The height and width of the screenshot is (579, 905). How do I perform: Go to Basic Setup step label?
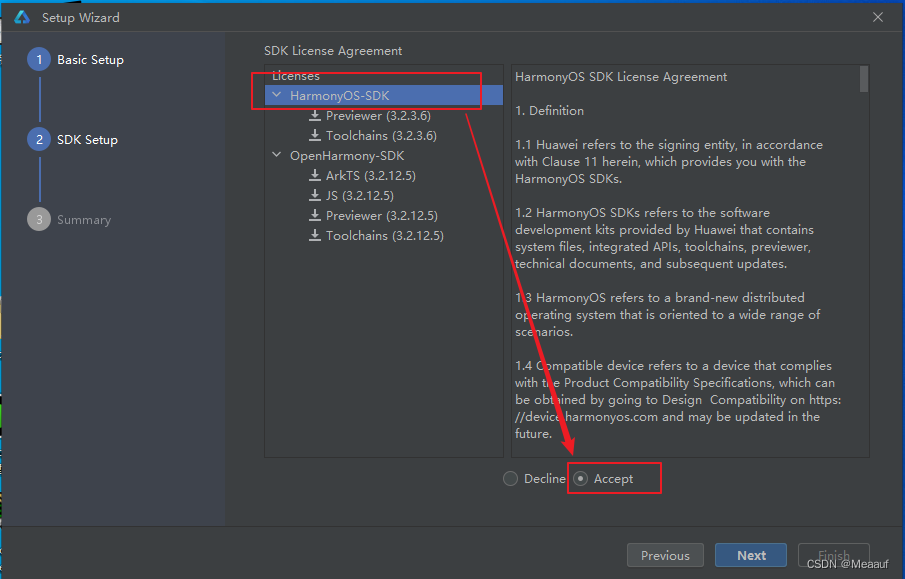(90, 59)
